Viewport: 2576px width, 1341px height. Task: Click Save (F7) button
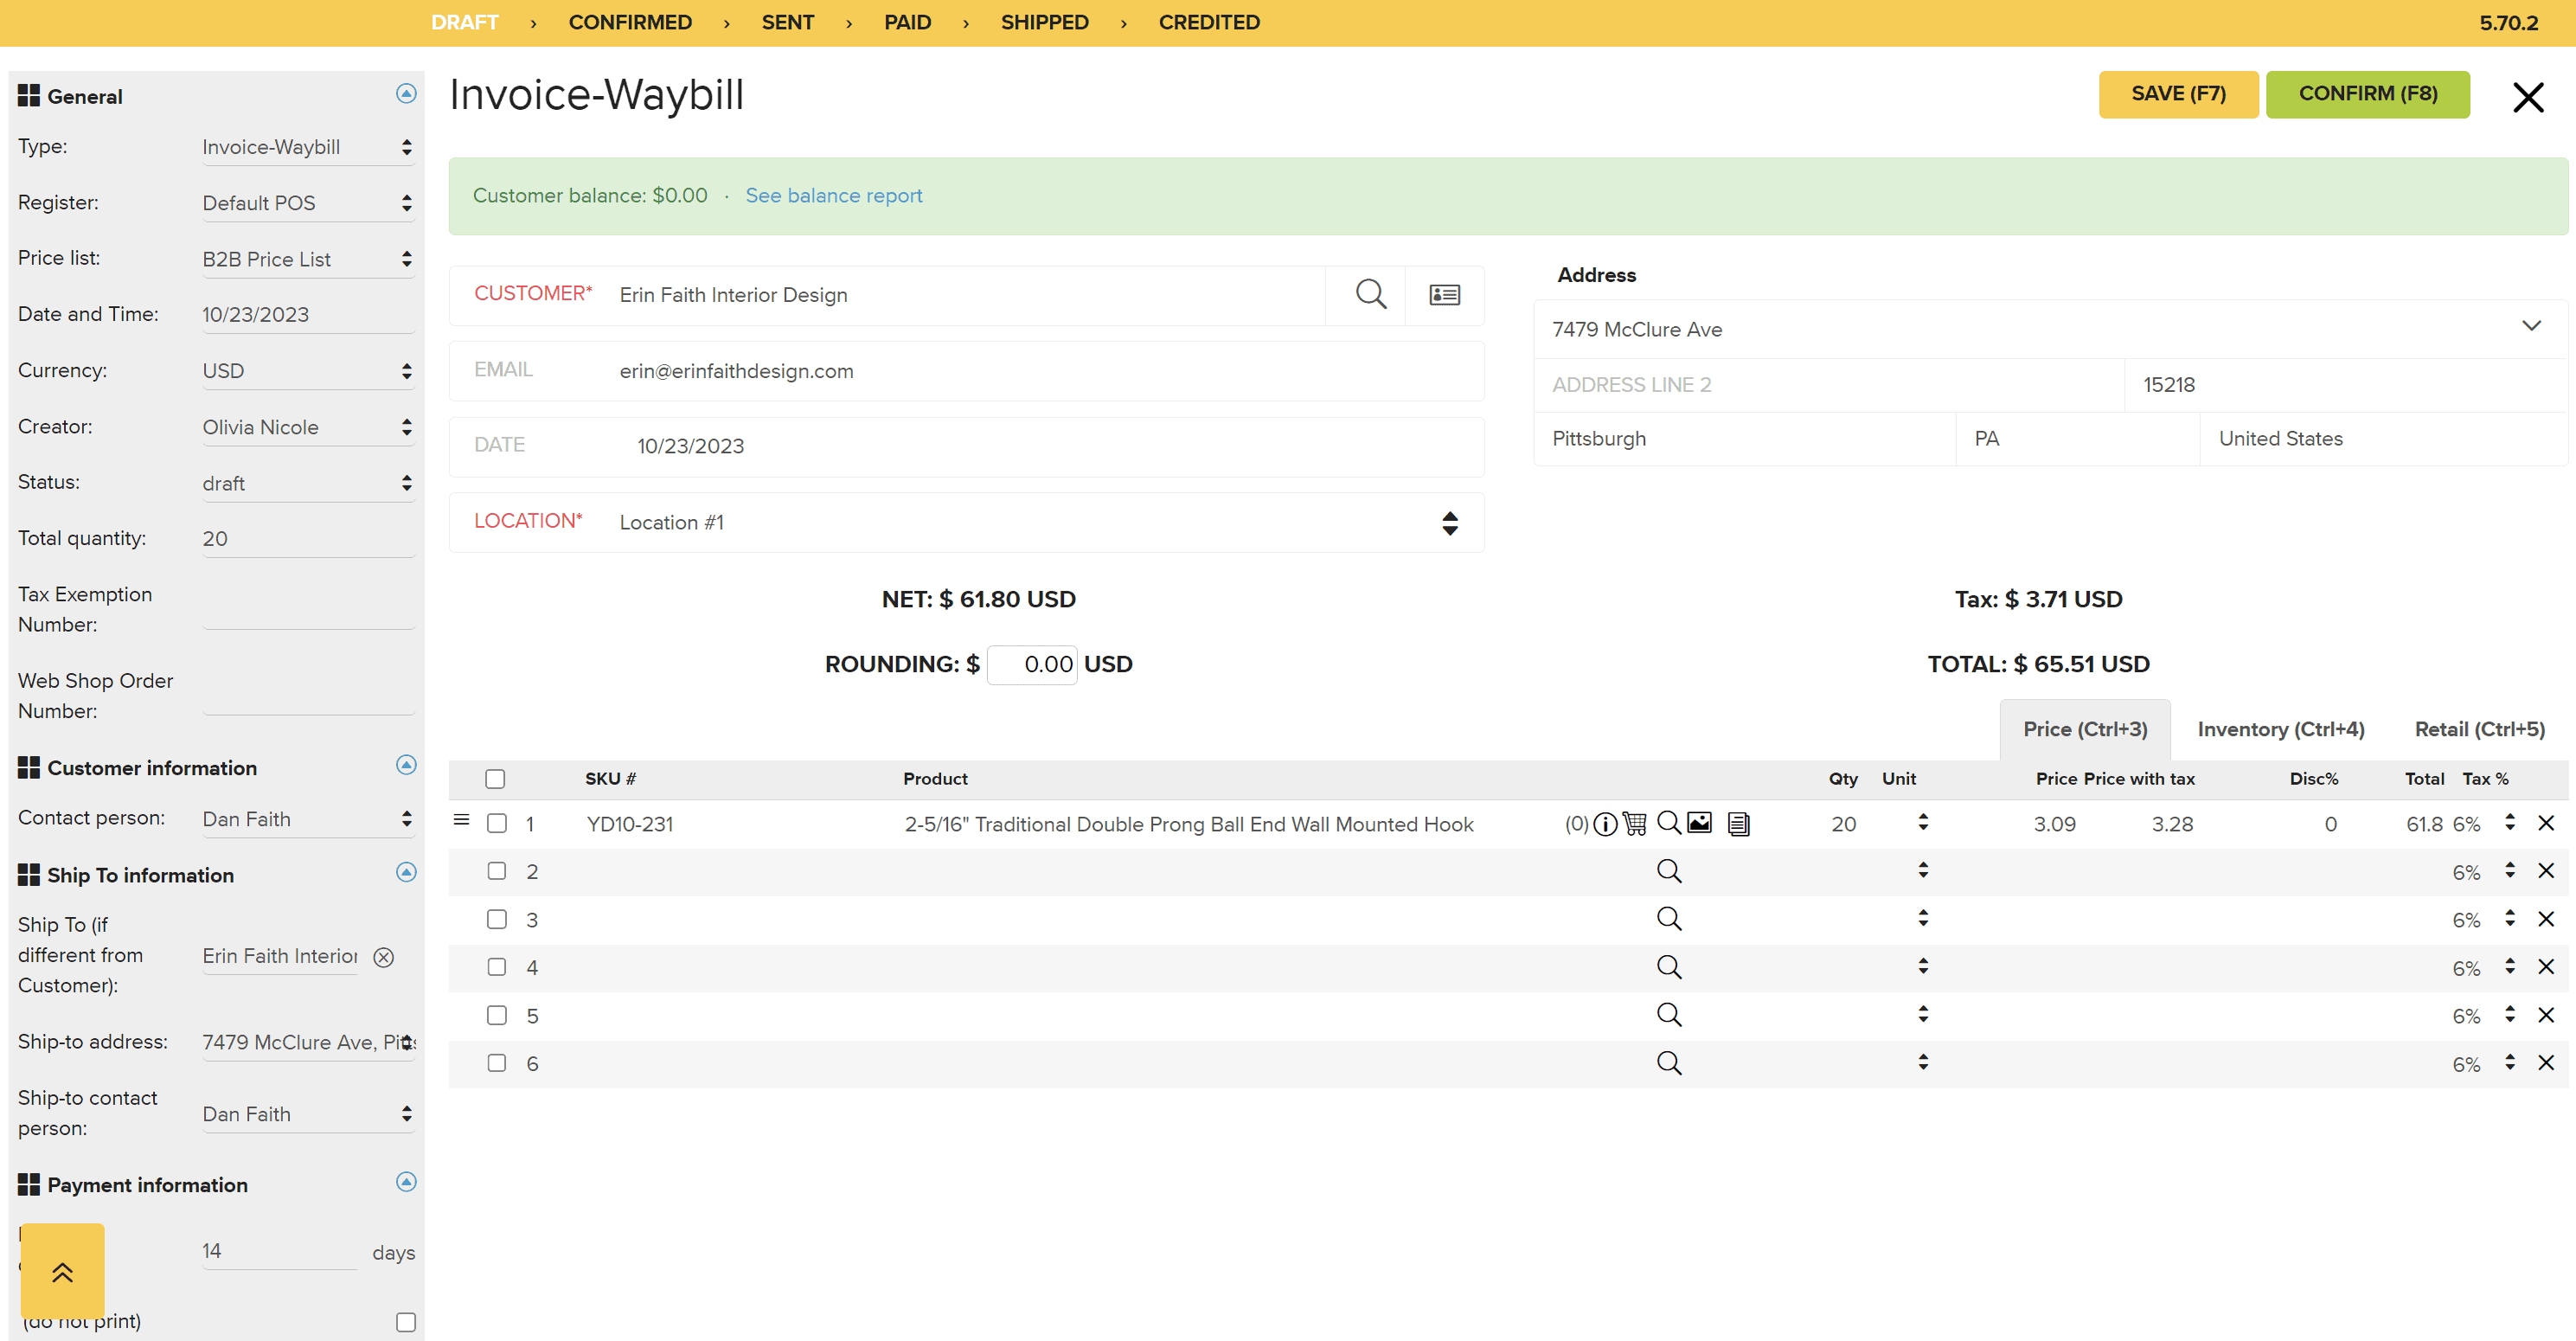[x=2177, y=93]
